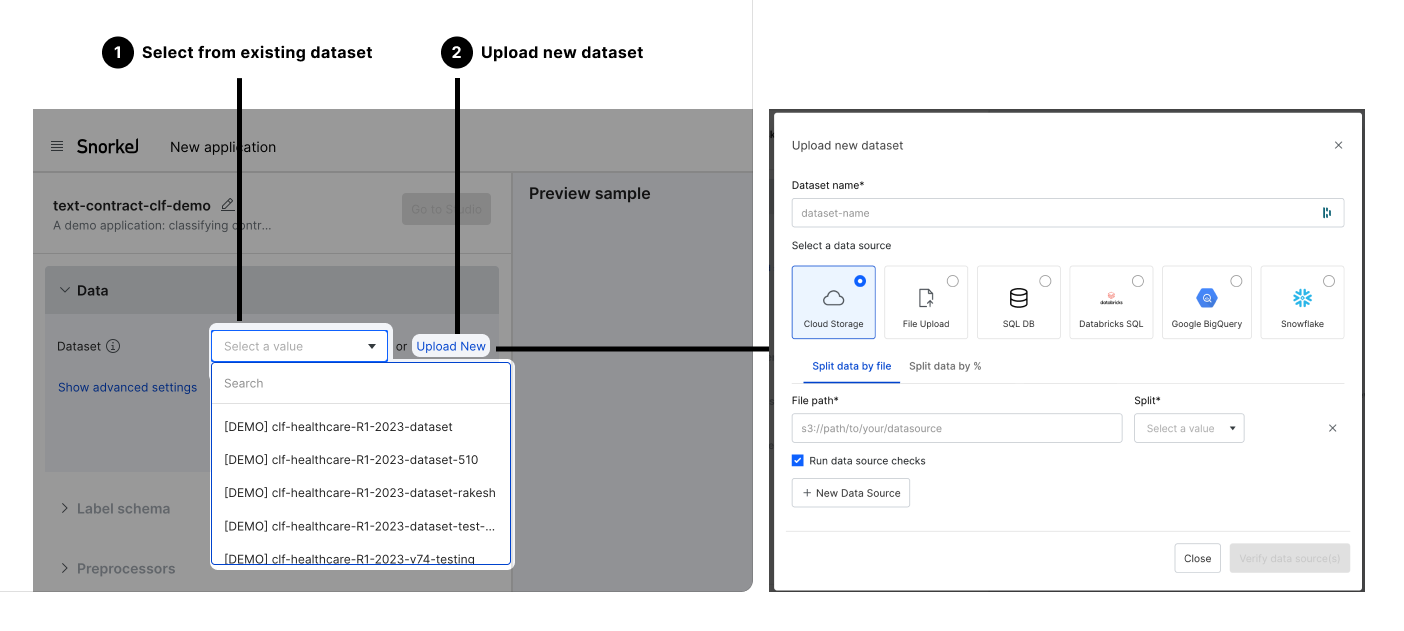The image size is (1404, 631).
Task: Click the Google BigQuery logo icon
Action: tap(1206, 298)
